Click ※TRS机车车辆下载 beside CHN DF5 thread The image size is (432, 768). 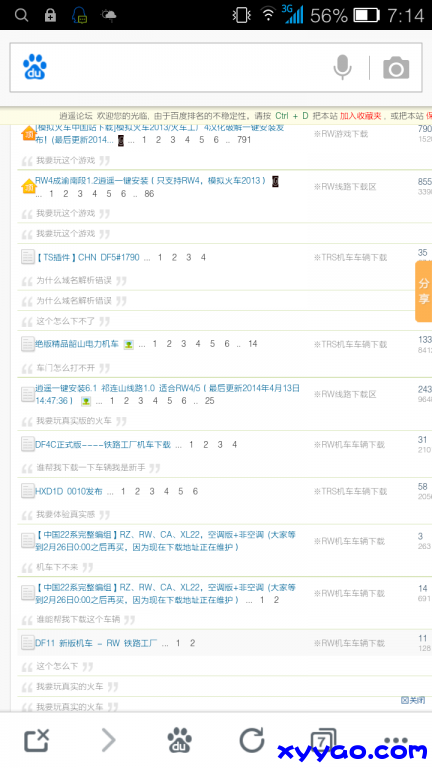(350, 258)
